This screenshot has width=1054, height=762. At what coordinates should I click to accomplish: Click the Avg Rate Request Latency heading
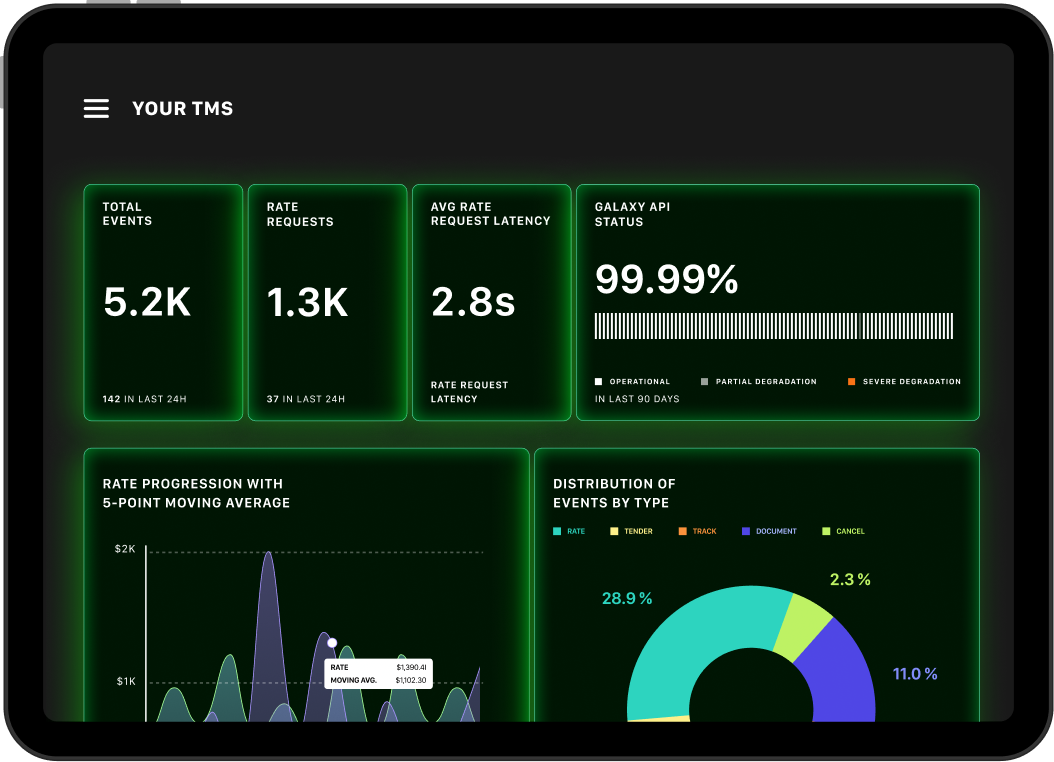pyautogui.click(x=490, y=214)
